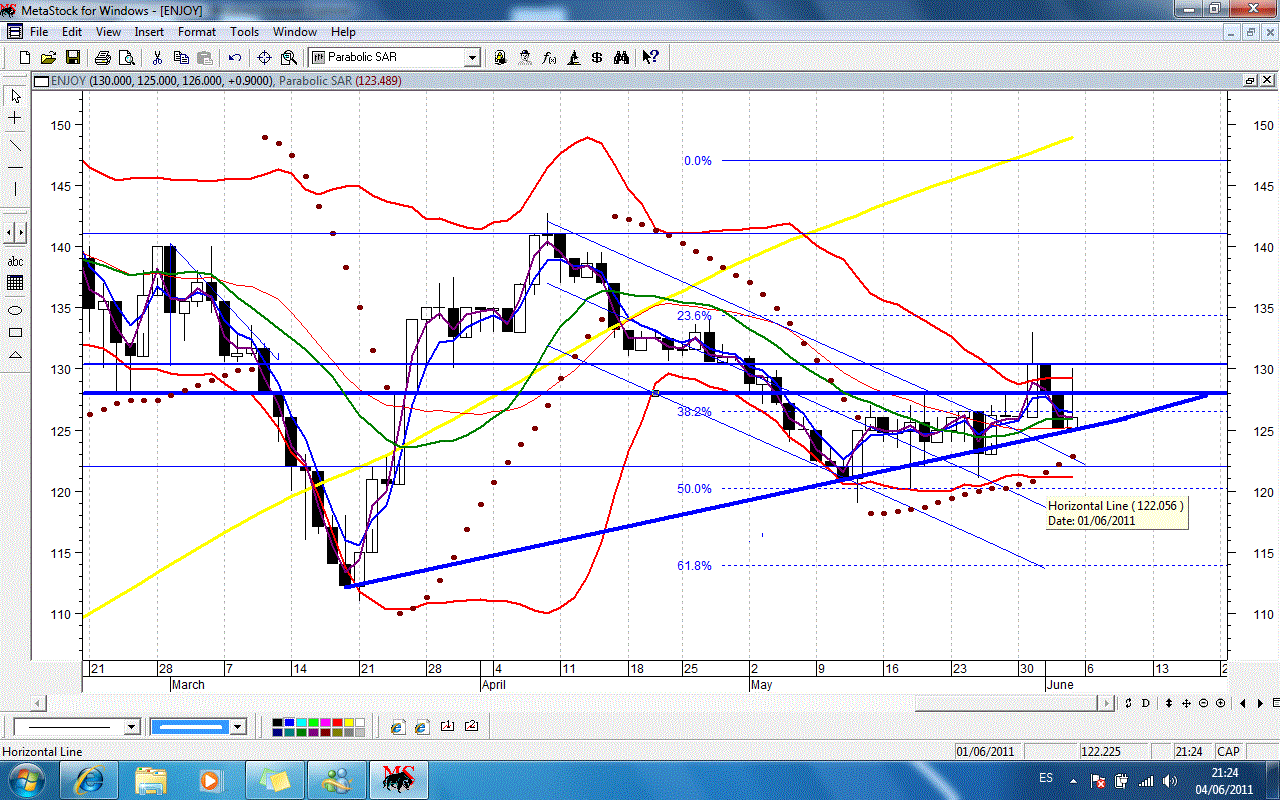Click the chart layout 1 icon
Viewport: 1280px width, 800px height.
pos(447,726)
